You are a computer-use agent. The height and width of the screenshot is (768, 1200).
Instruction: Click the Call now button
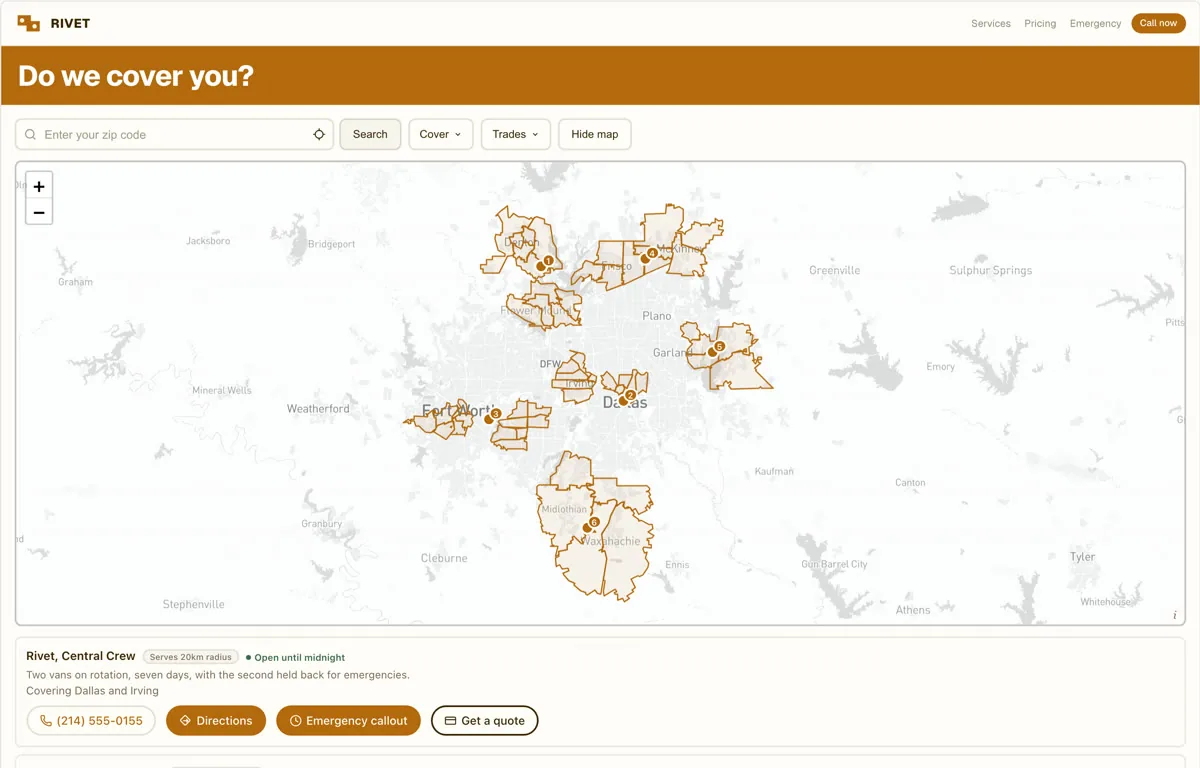tap(1158, 23)
